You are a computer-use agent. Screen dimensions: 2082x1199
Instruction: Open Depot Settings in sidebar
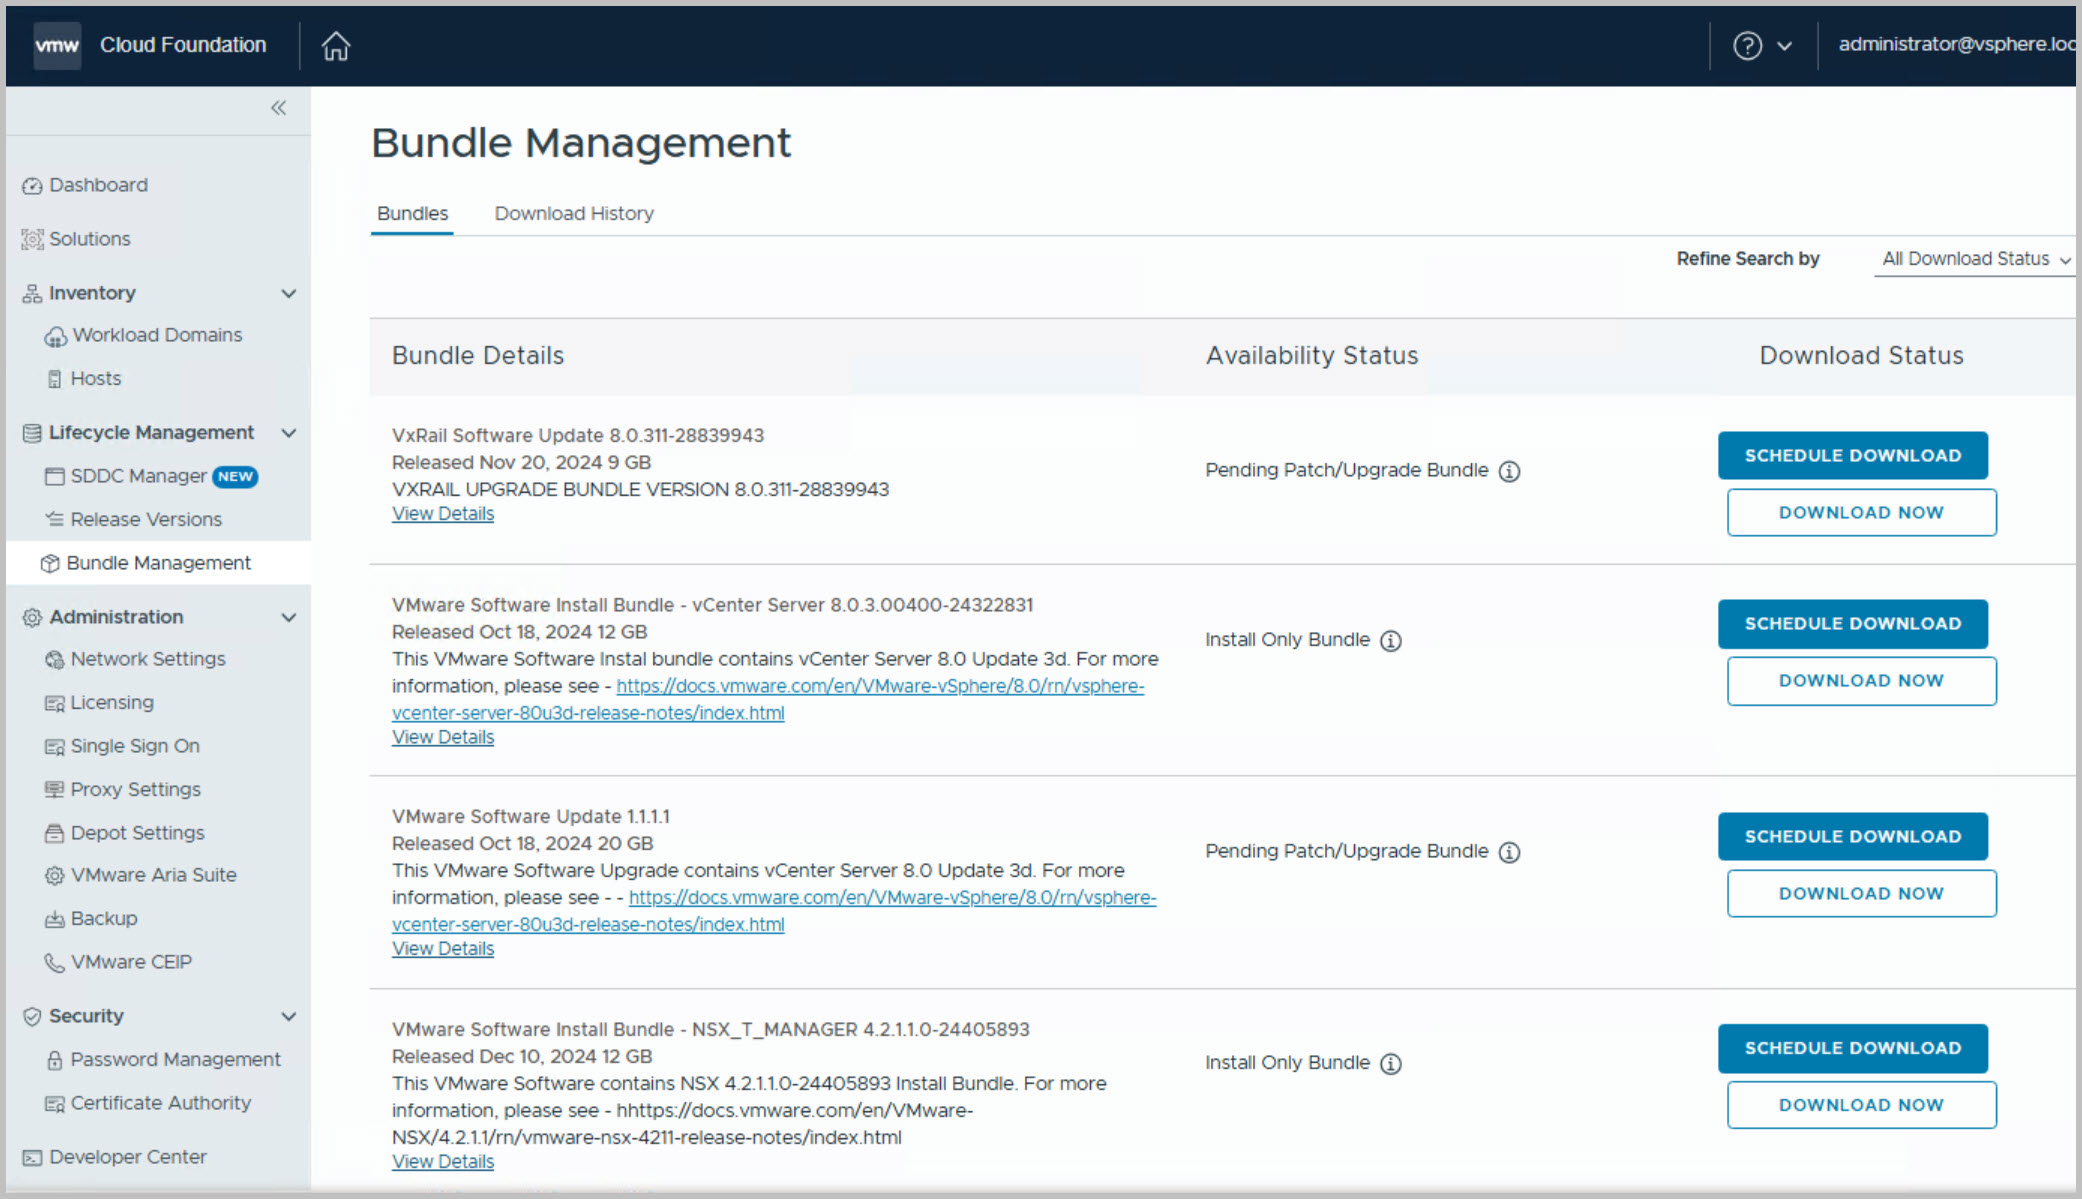137,833
